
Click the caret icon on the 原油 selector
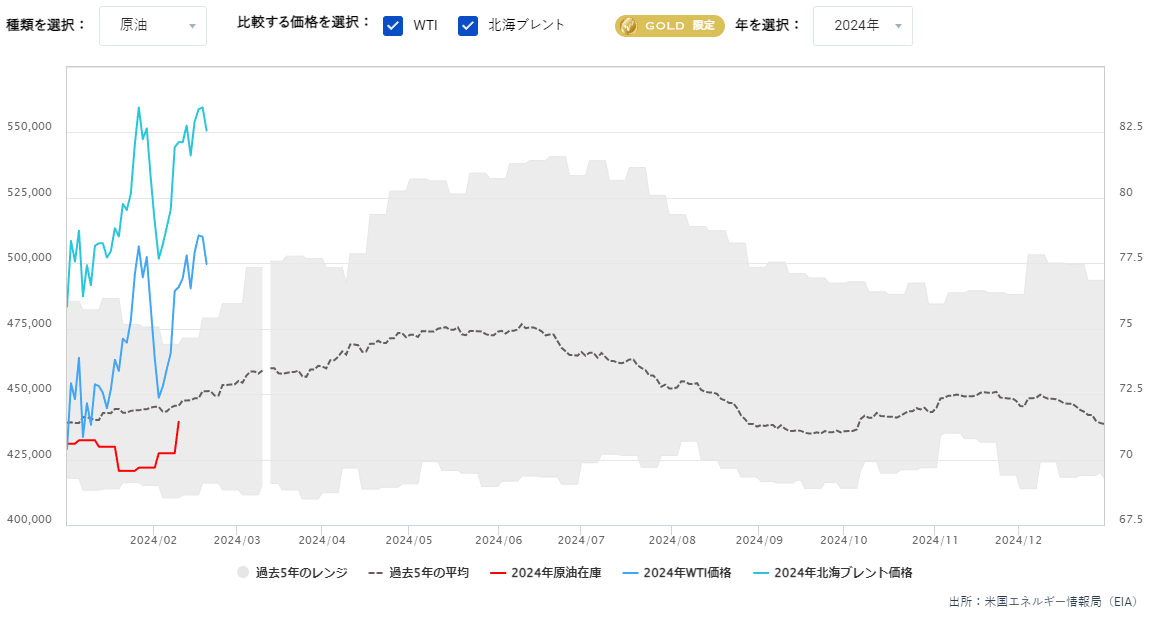[x=194, y=26]
